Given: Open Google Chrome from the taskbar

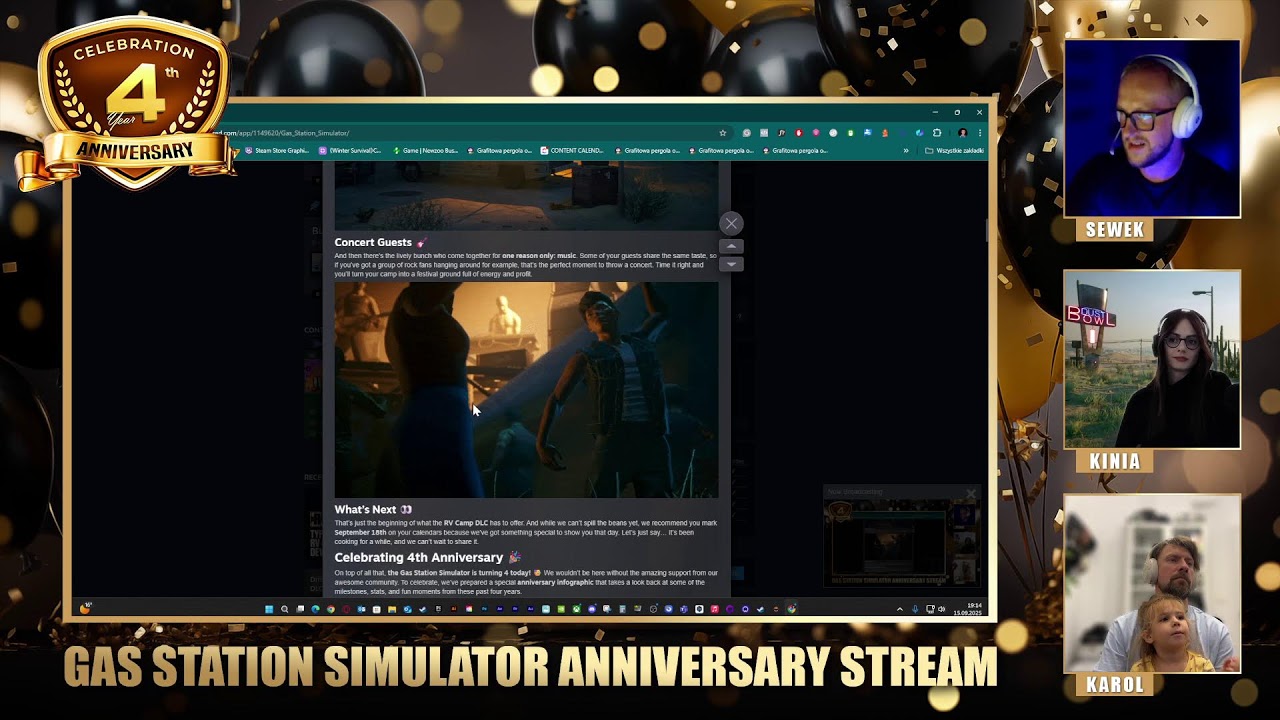Looking at the screenshot, I should click(331, 609).
